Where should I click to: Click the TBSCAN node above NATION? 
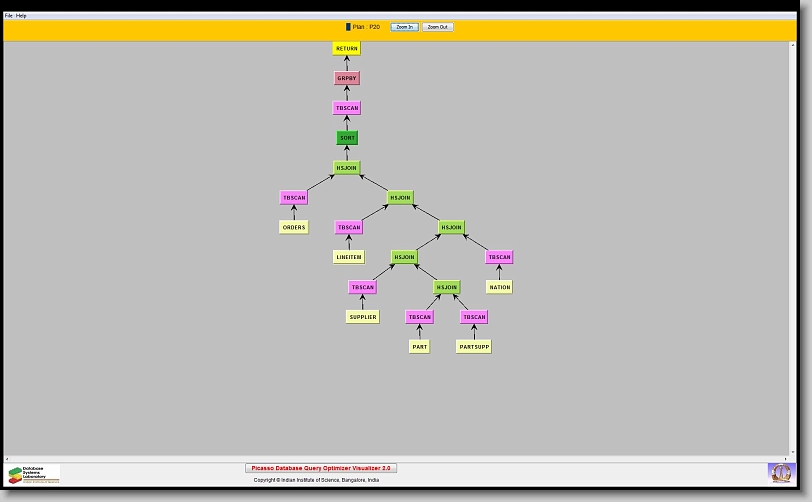pyautogui.click(x=499, y=257)
